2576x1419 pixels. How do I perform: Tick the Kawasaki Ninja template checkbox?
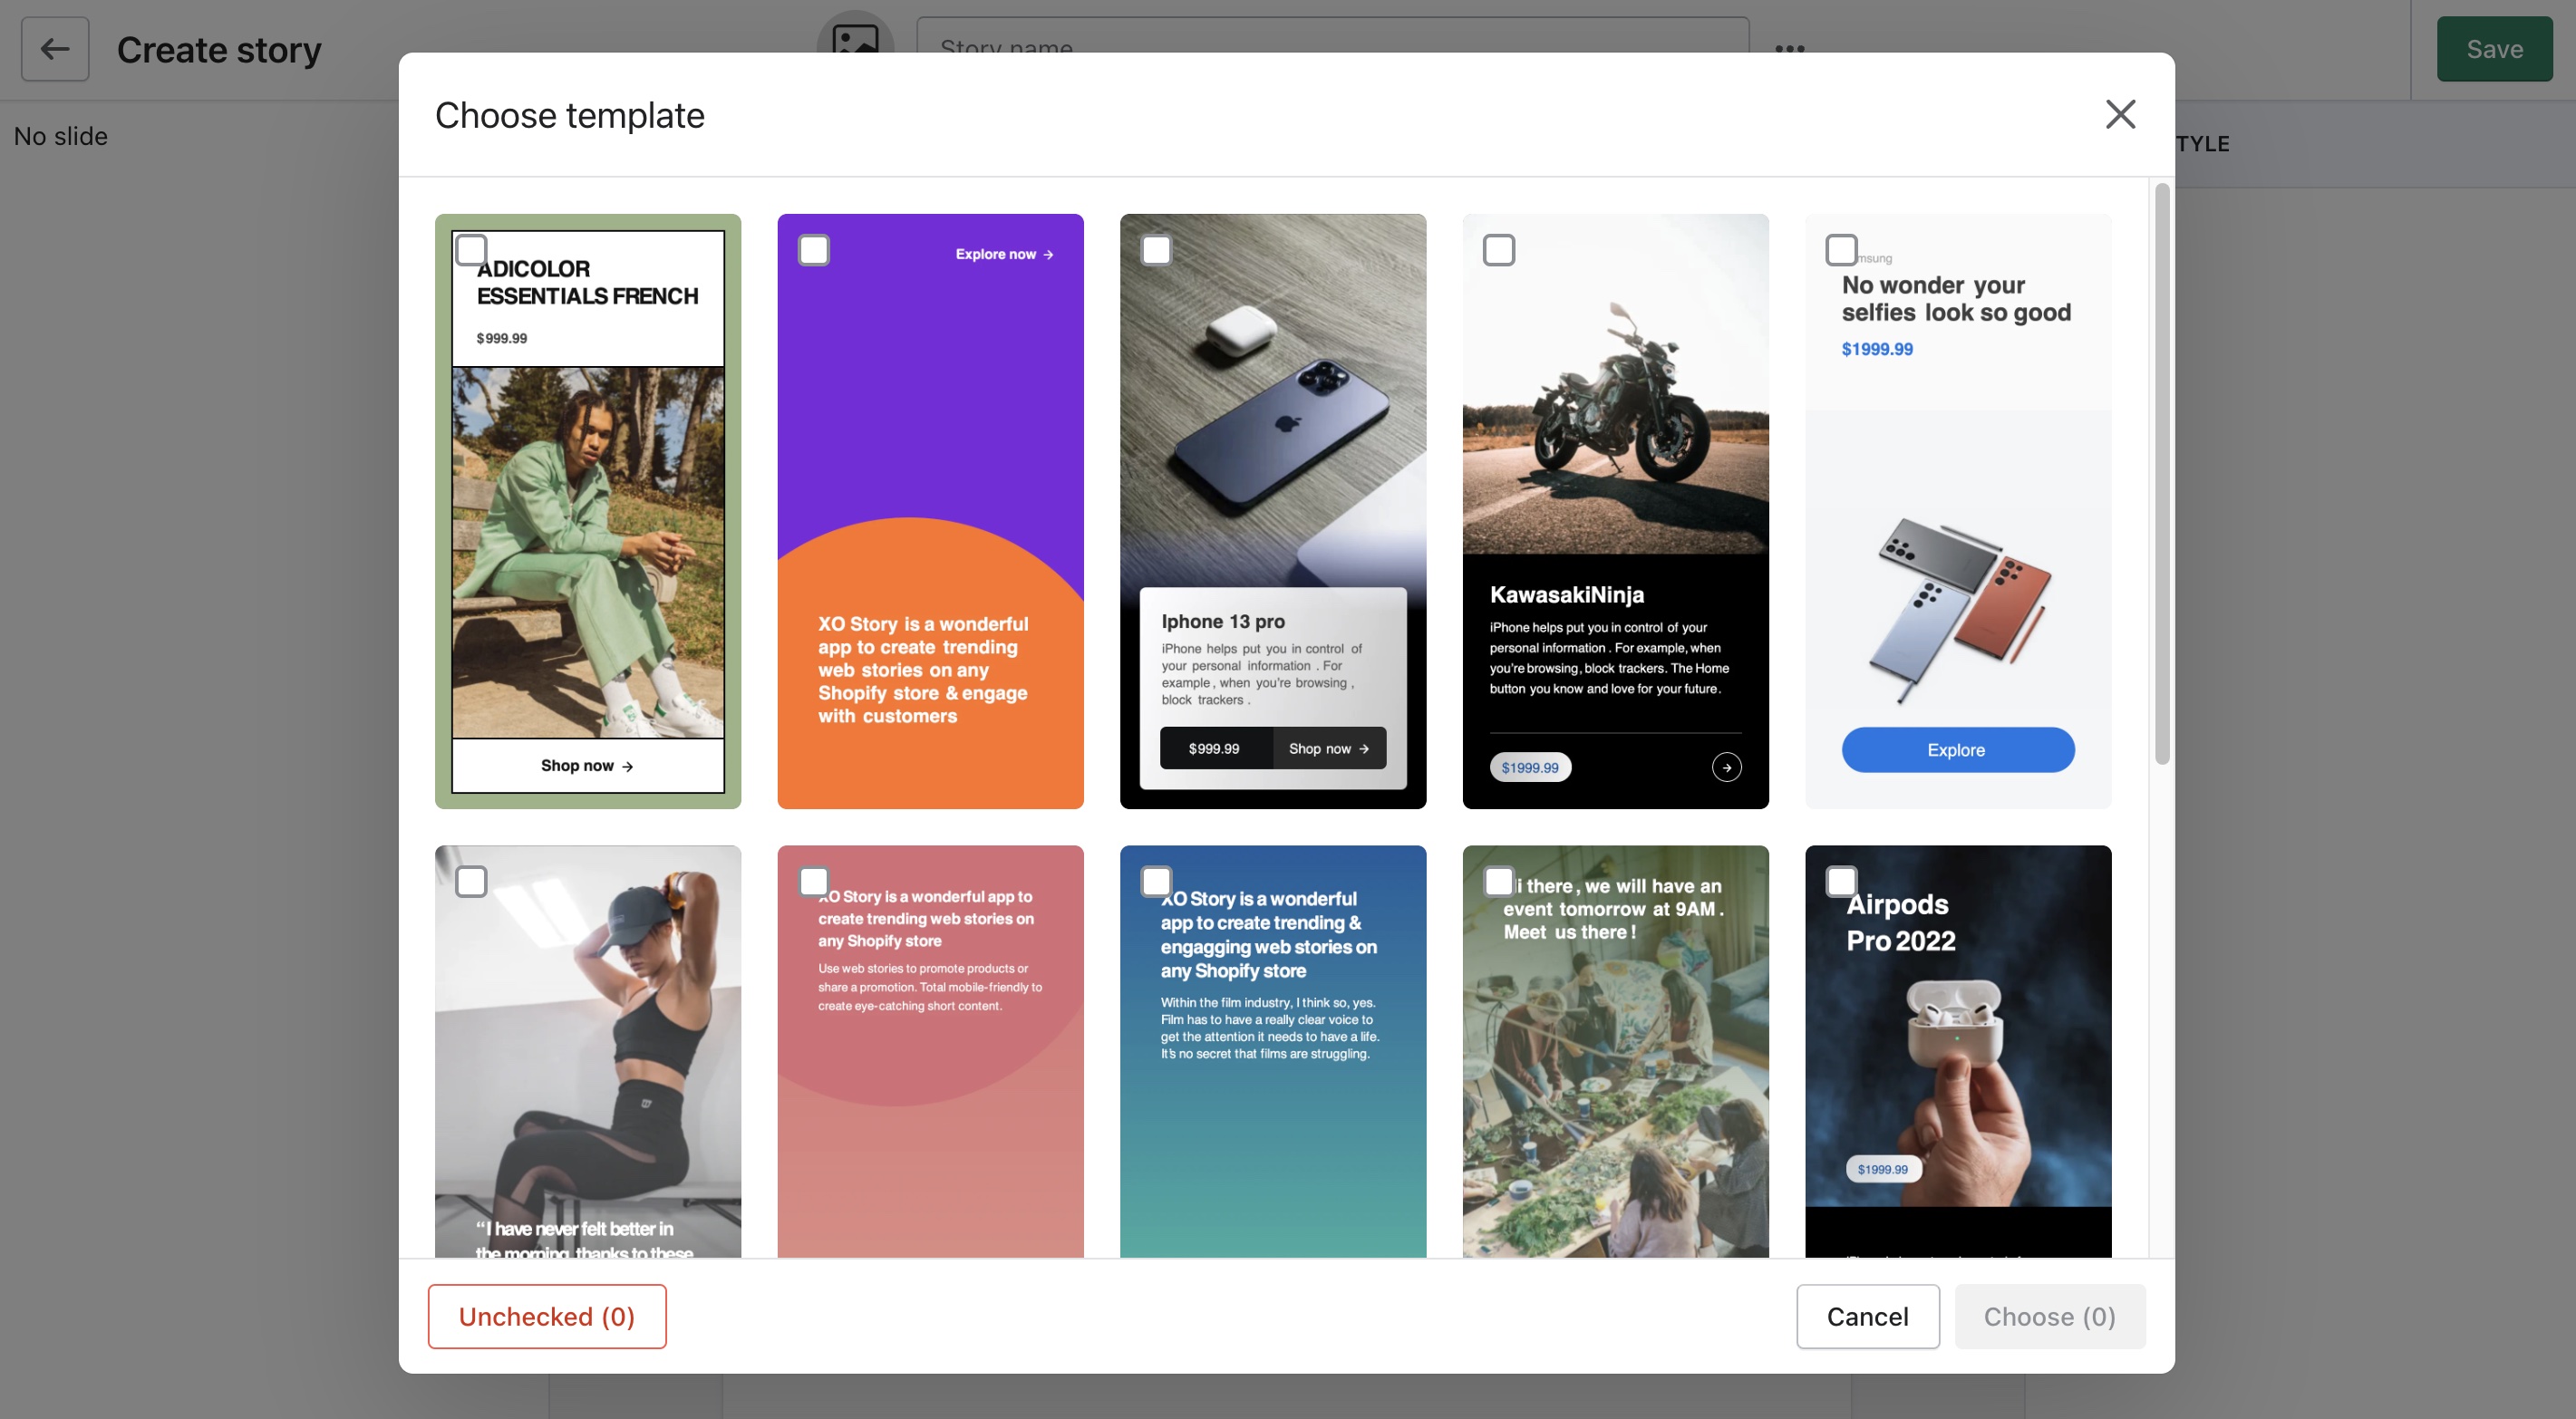(1498, 249)
